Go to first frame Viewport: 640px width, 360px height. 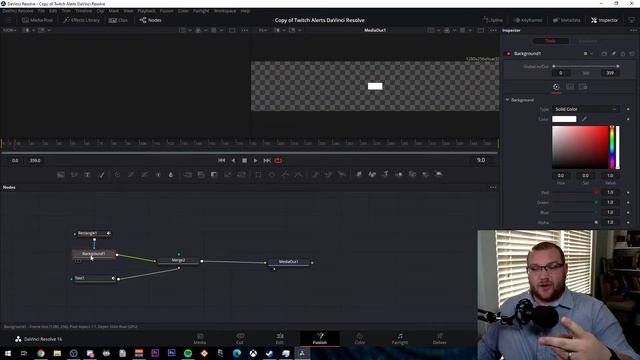click(x=222, y=160)
